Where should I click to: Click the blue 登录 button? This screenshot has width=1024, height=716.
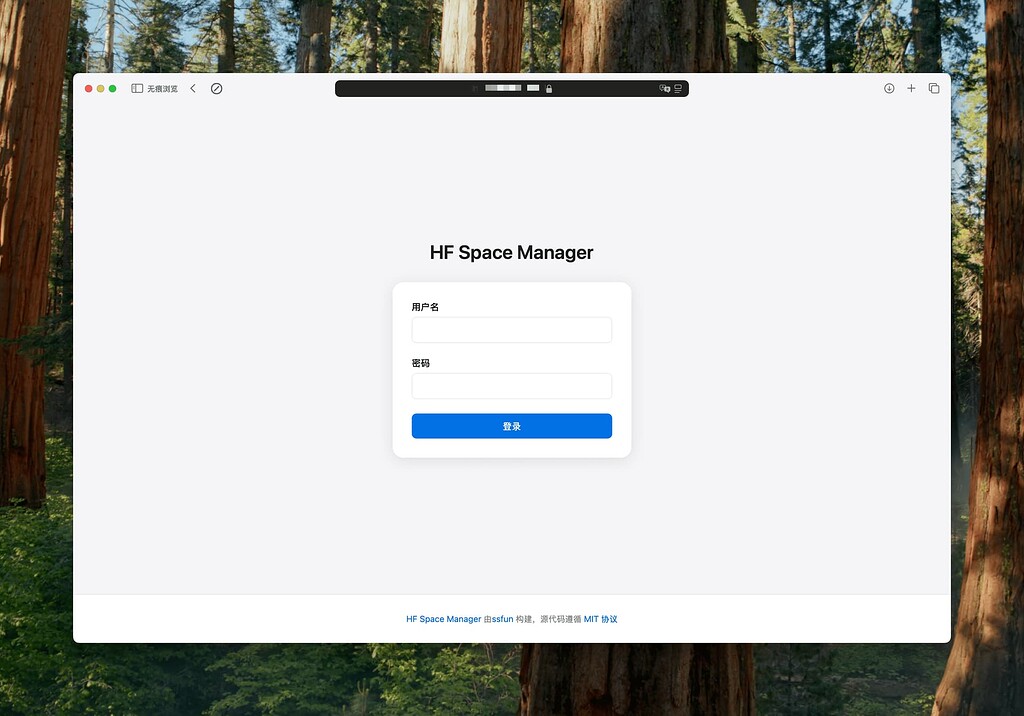(512, 426)
